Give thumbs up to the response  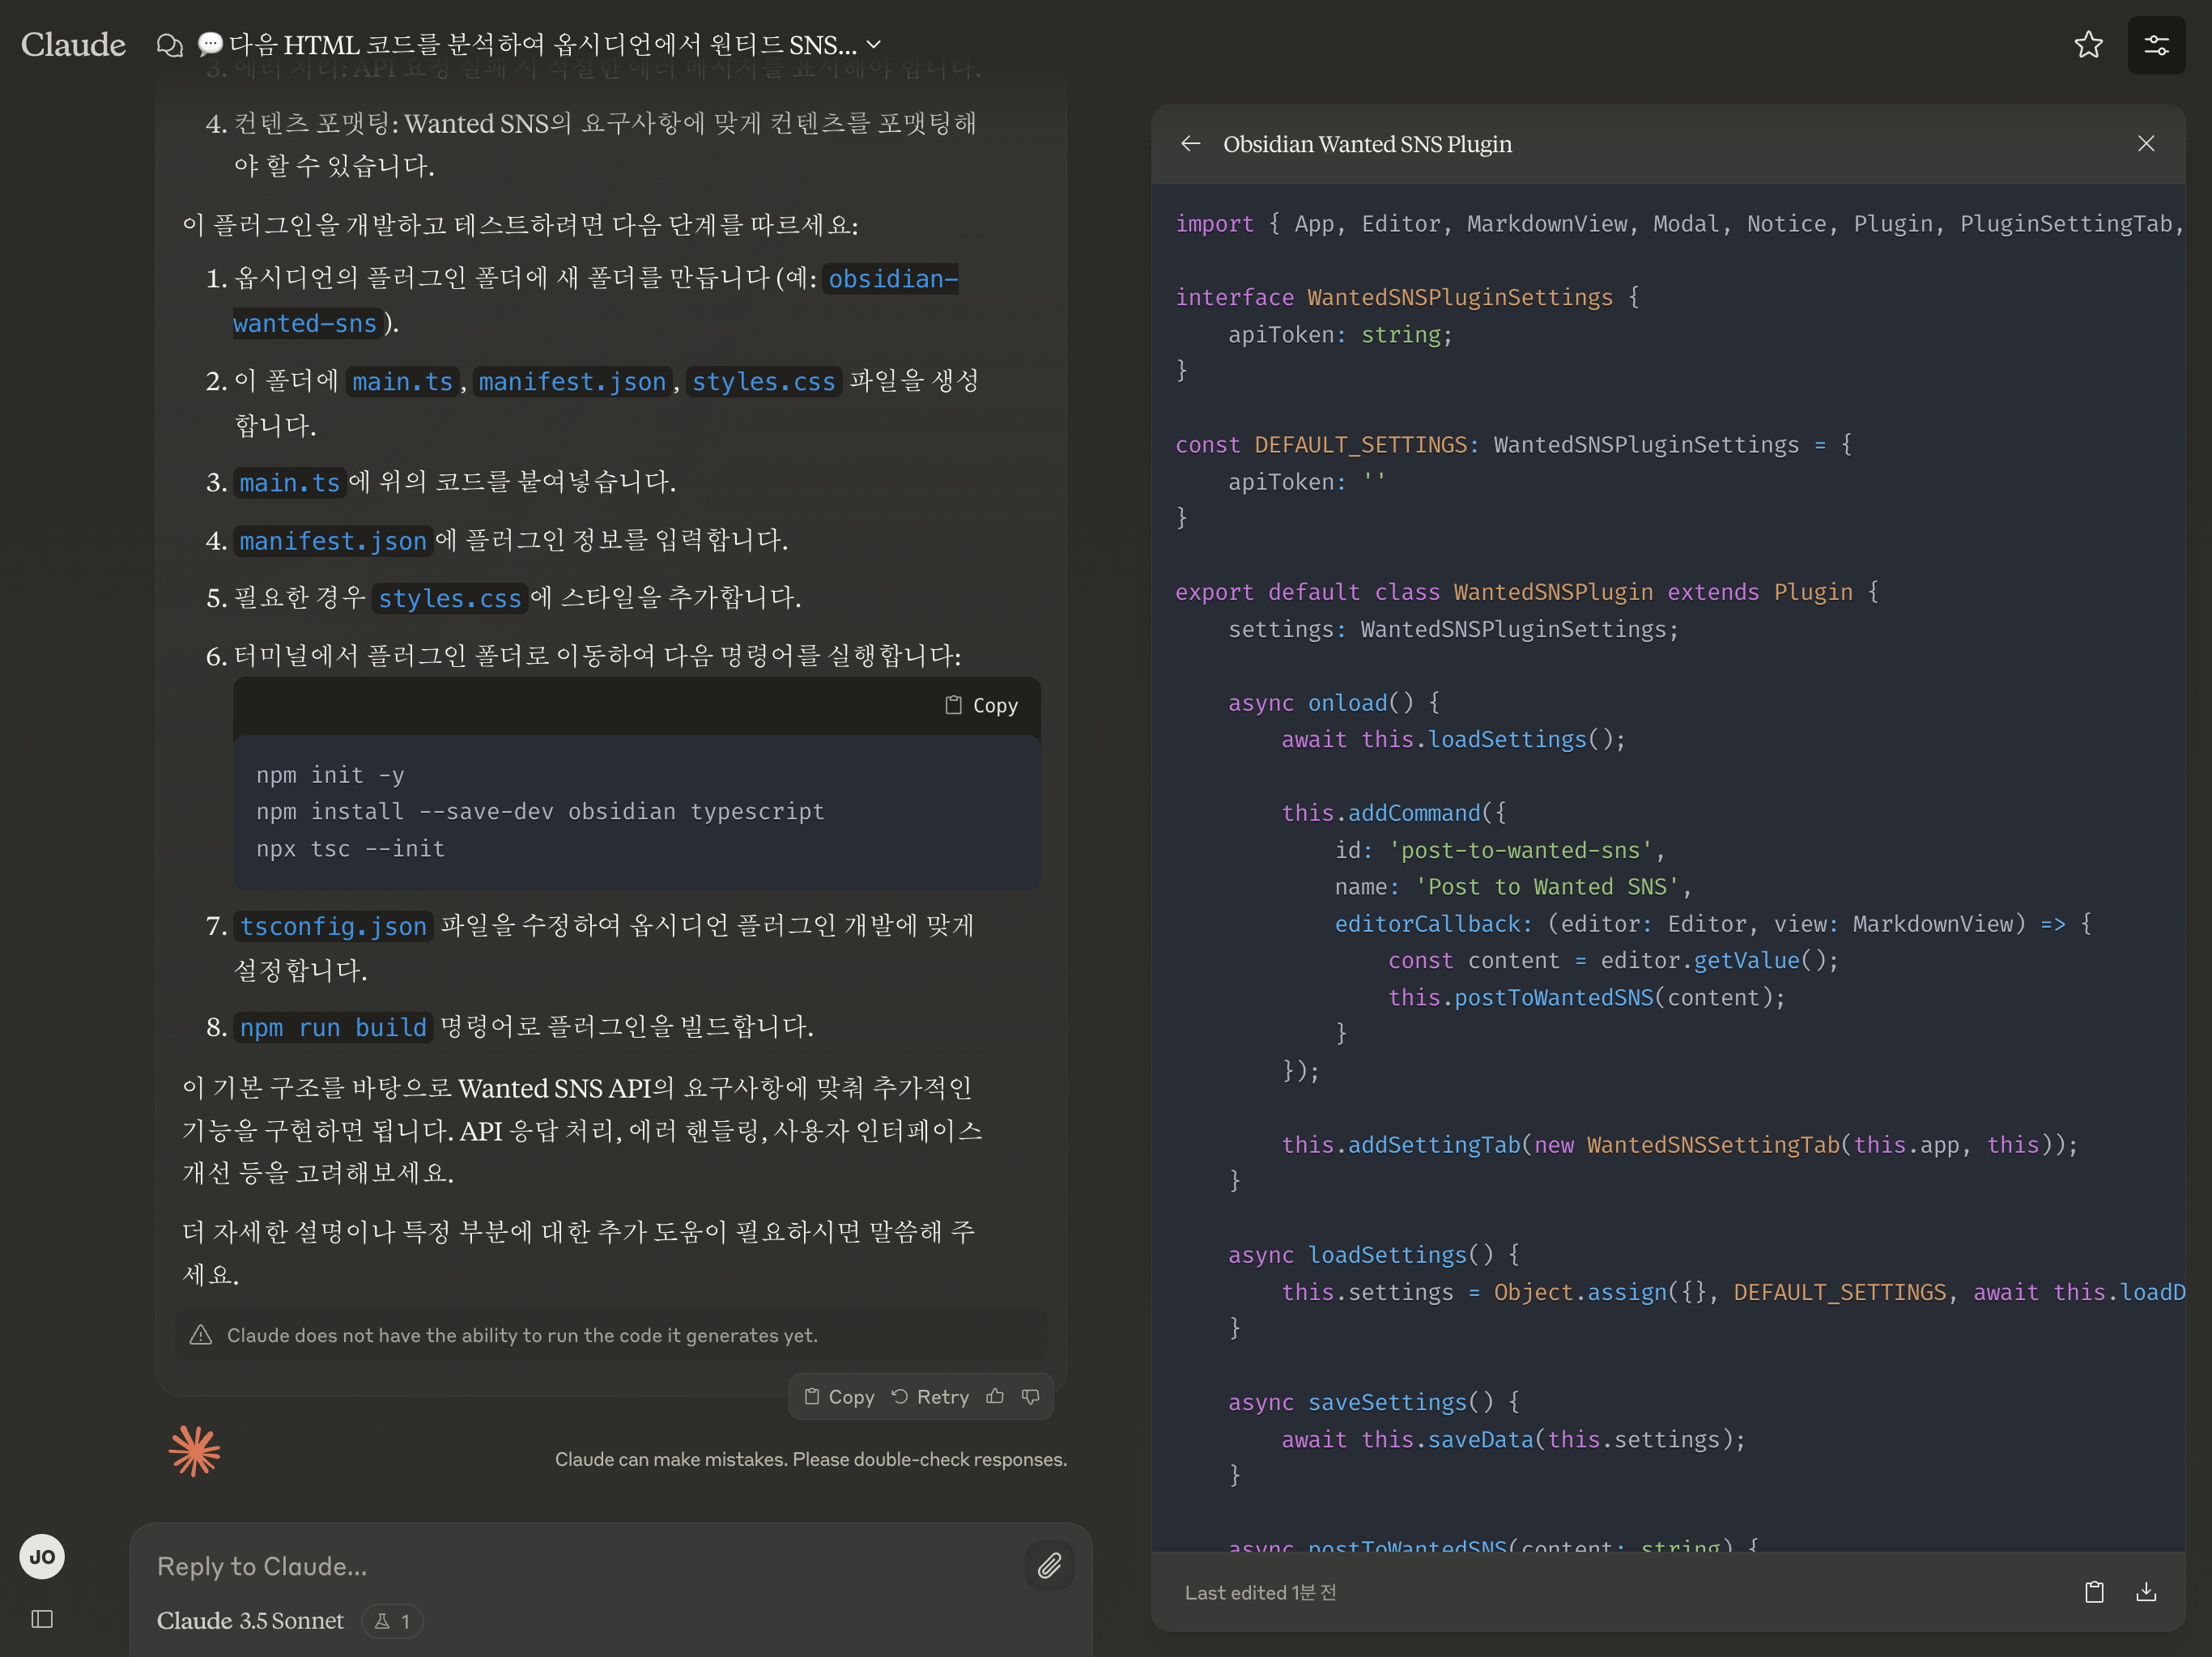coord(995,1397)
